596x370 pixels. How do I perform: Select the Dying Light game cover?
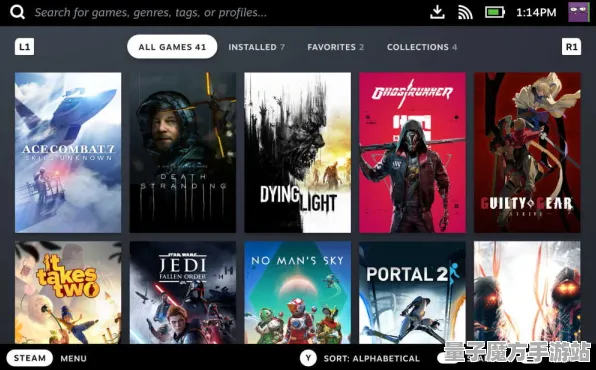click(298, 152)
